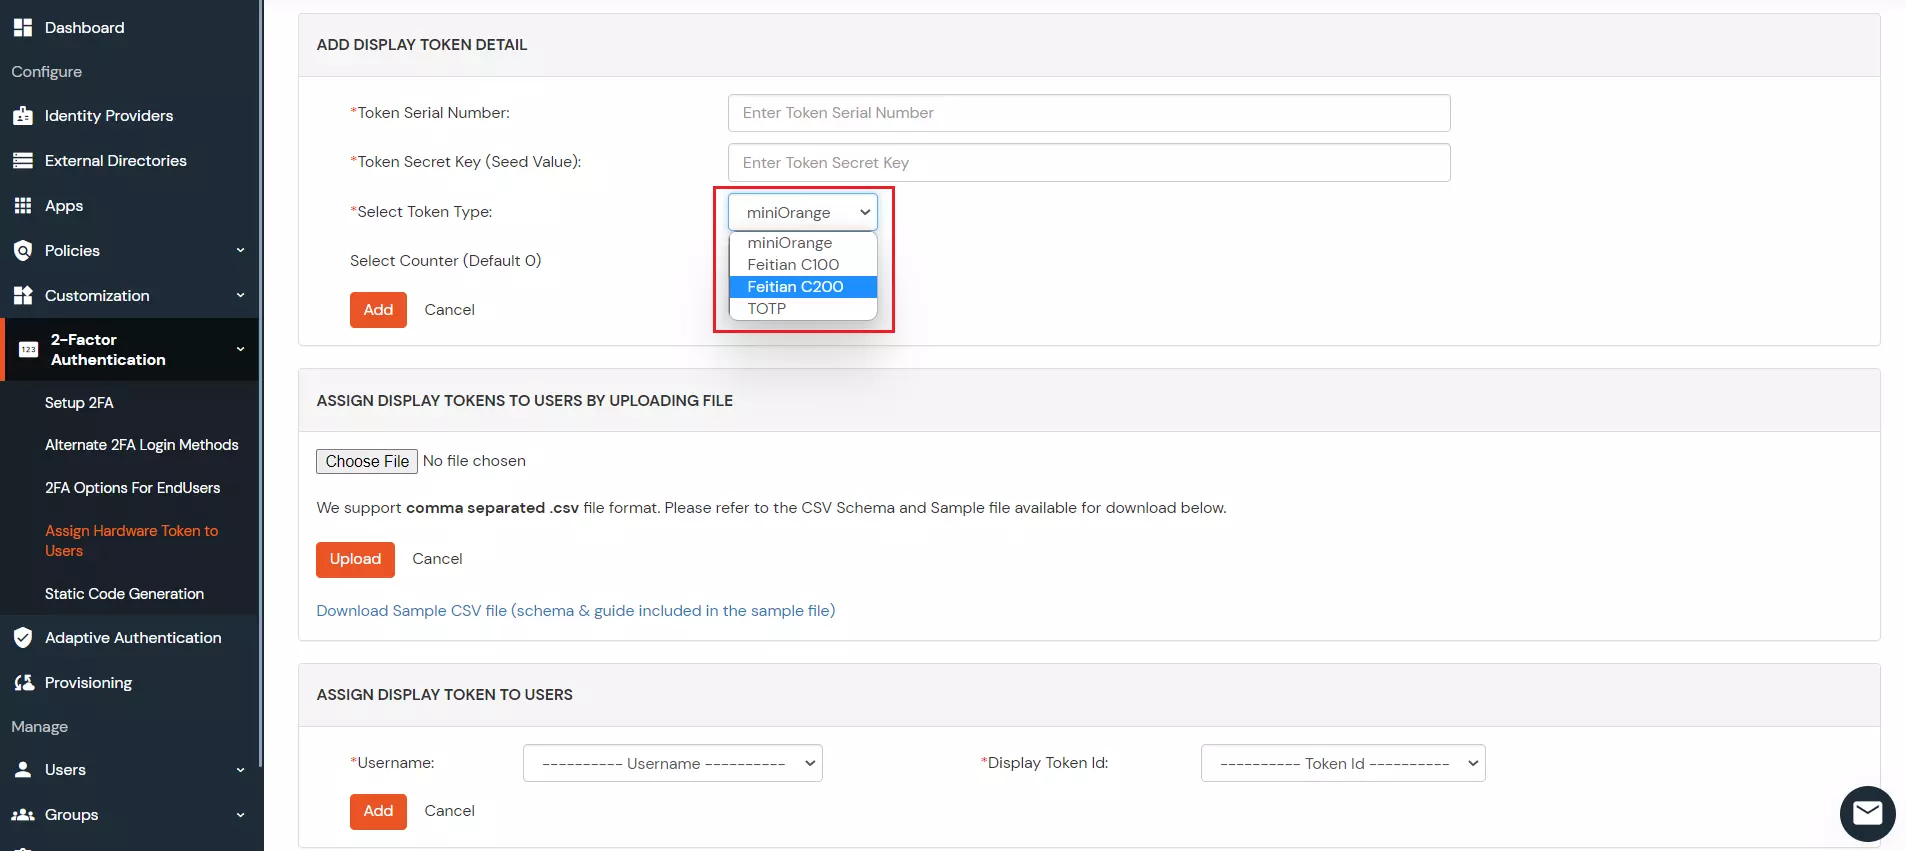The height and width of the screenshot is (851, 1906).
Task: Expand the Policies submenu chevron
Action: click(240, 251)
